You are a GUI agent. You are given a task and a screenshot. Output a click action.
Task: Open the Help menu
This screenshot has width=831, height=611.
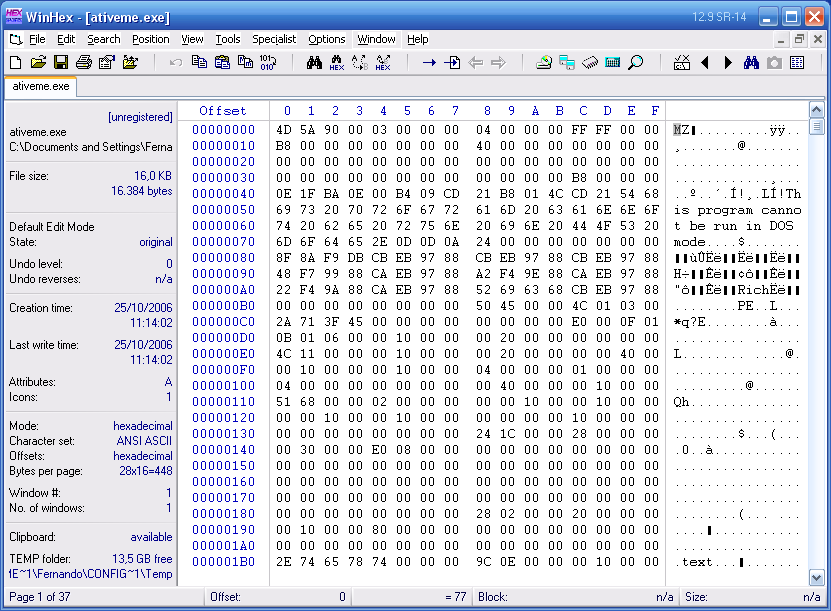tap(418, 39)
